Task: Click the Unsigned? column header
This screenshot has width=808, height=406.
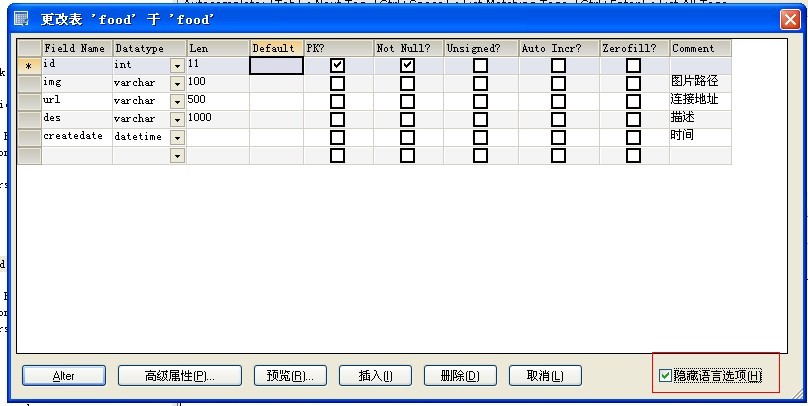Action: 481,48
